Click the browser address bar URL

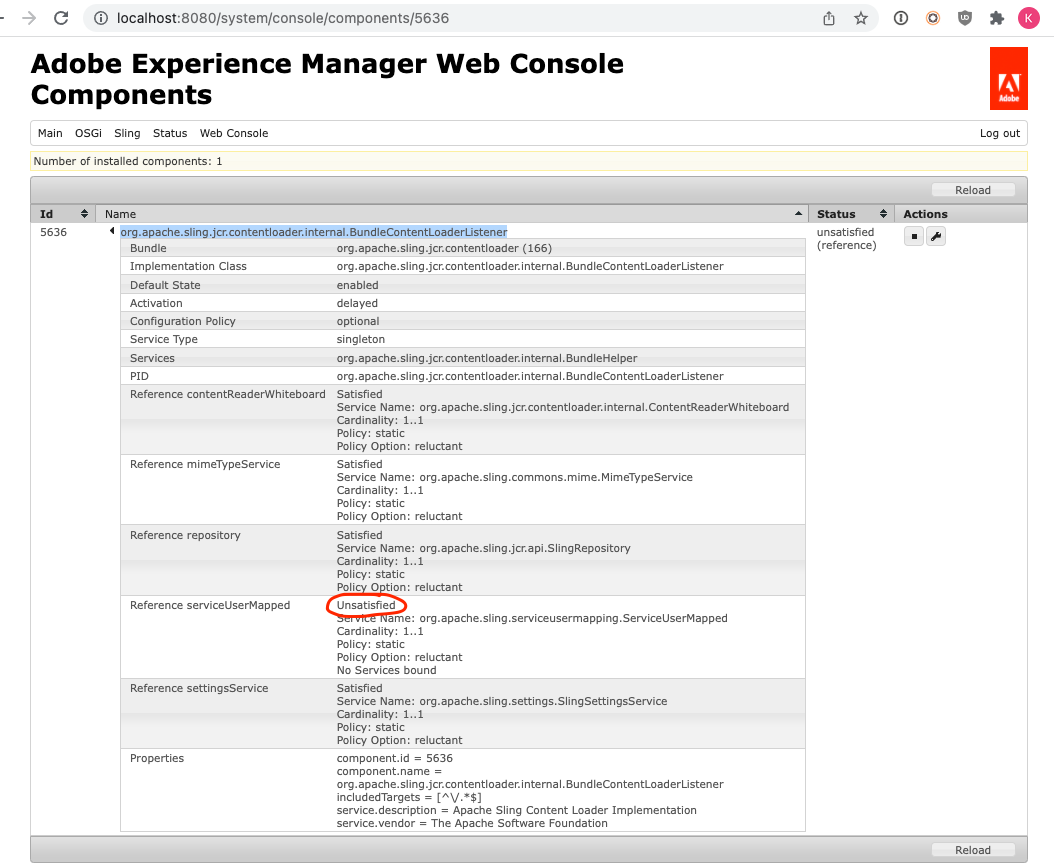pyautogui.click(x=282, y=18)
